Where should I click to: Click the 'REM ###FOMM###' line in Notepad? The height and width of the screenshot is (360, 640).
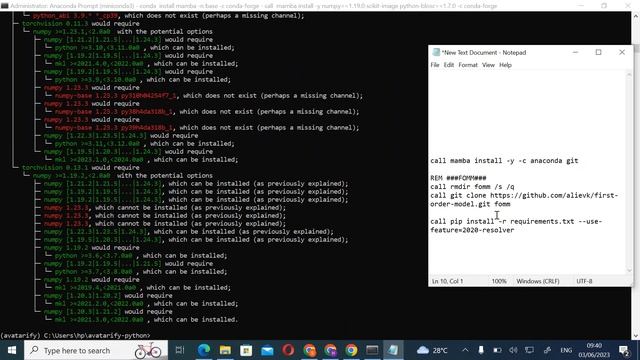[458, 178]
